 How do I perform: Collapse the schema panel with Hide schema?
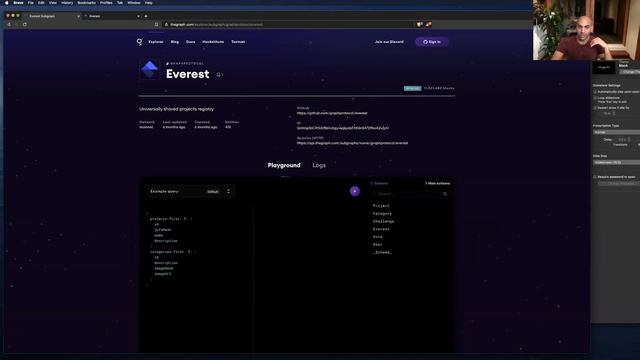[437, 183]
